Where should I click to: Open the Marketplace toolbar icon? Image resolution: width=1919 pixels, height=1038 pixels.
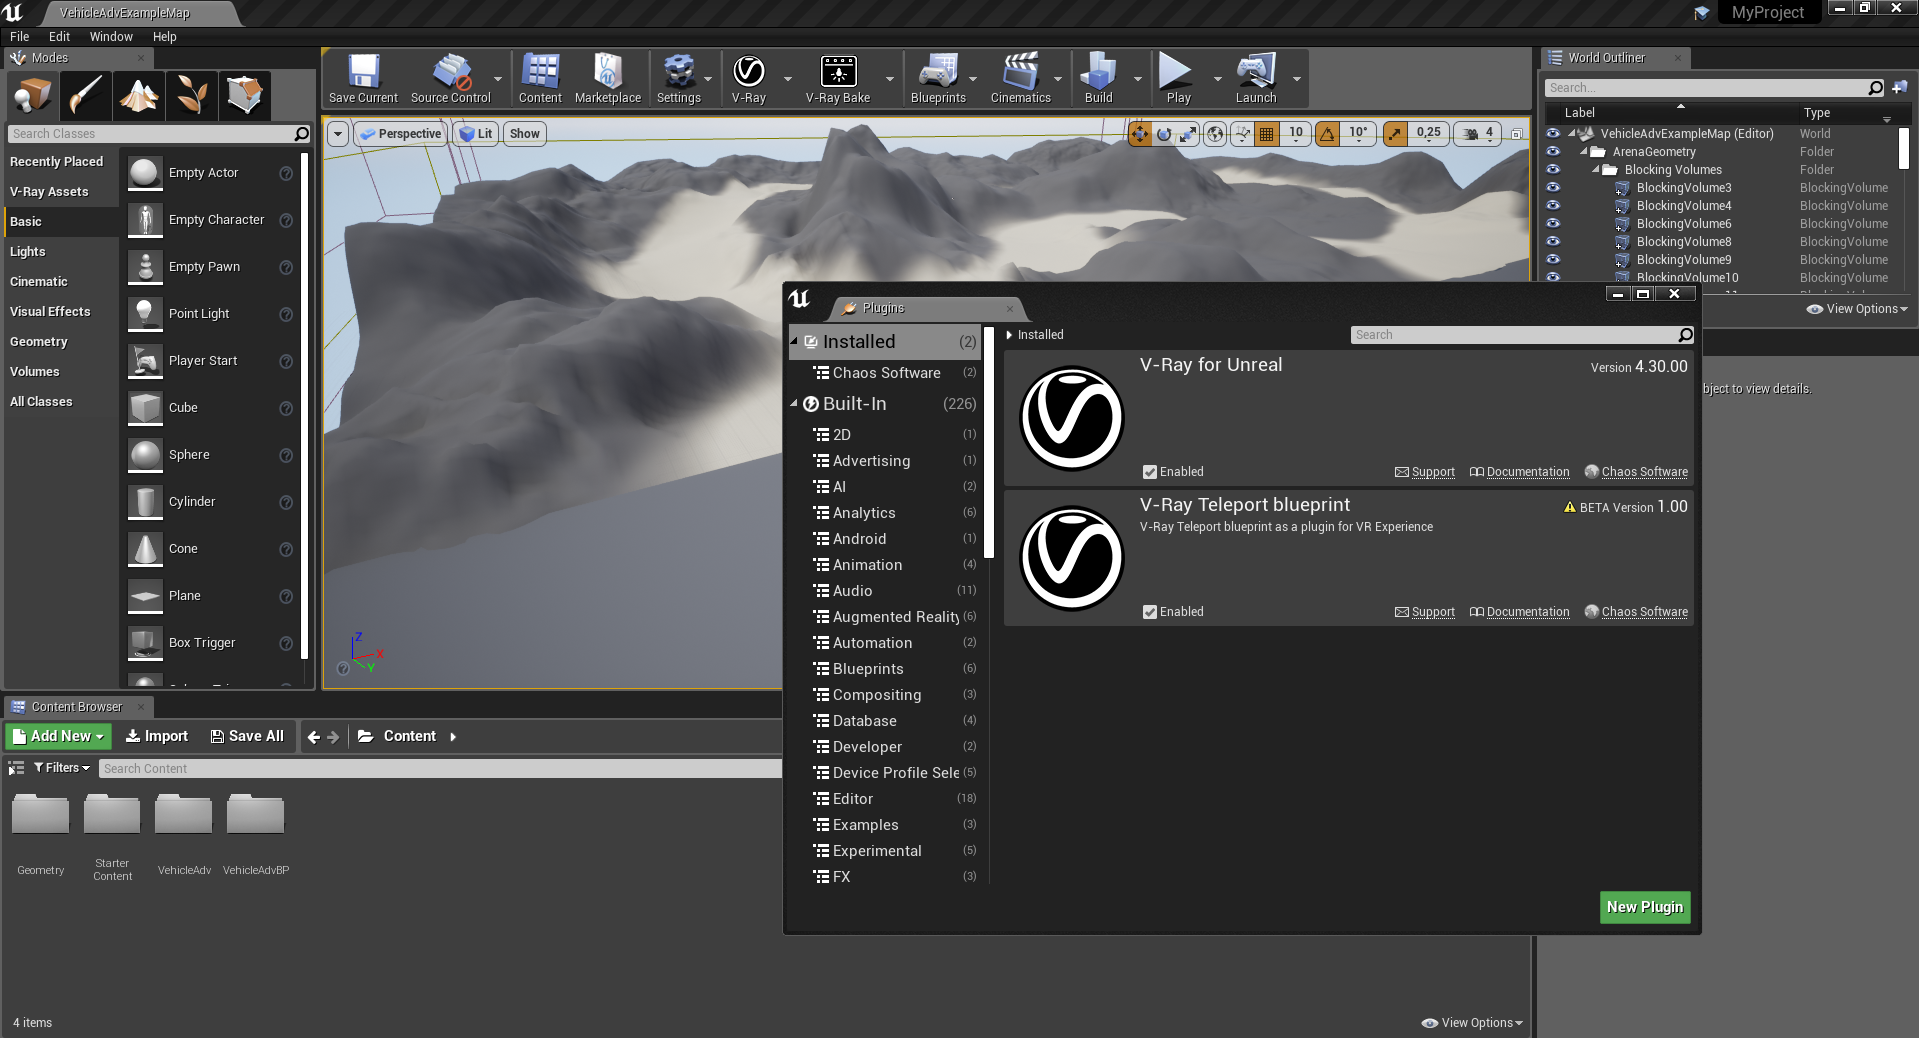click(608, 78)
